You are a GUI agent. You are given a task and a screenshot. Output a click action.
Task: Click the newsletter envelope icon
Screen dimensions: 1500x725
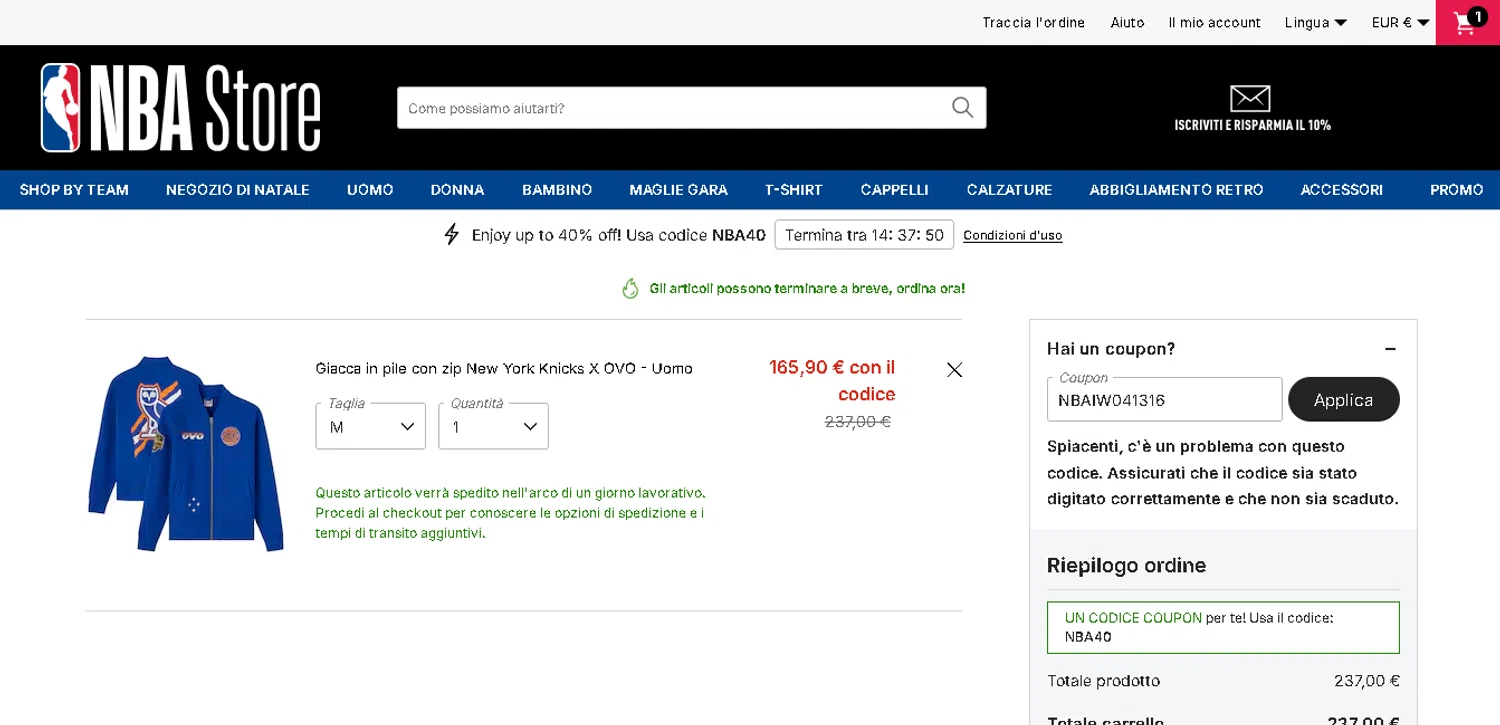pos(1250,98)
